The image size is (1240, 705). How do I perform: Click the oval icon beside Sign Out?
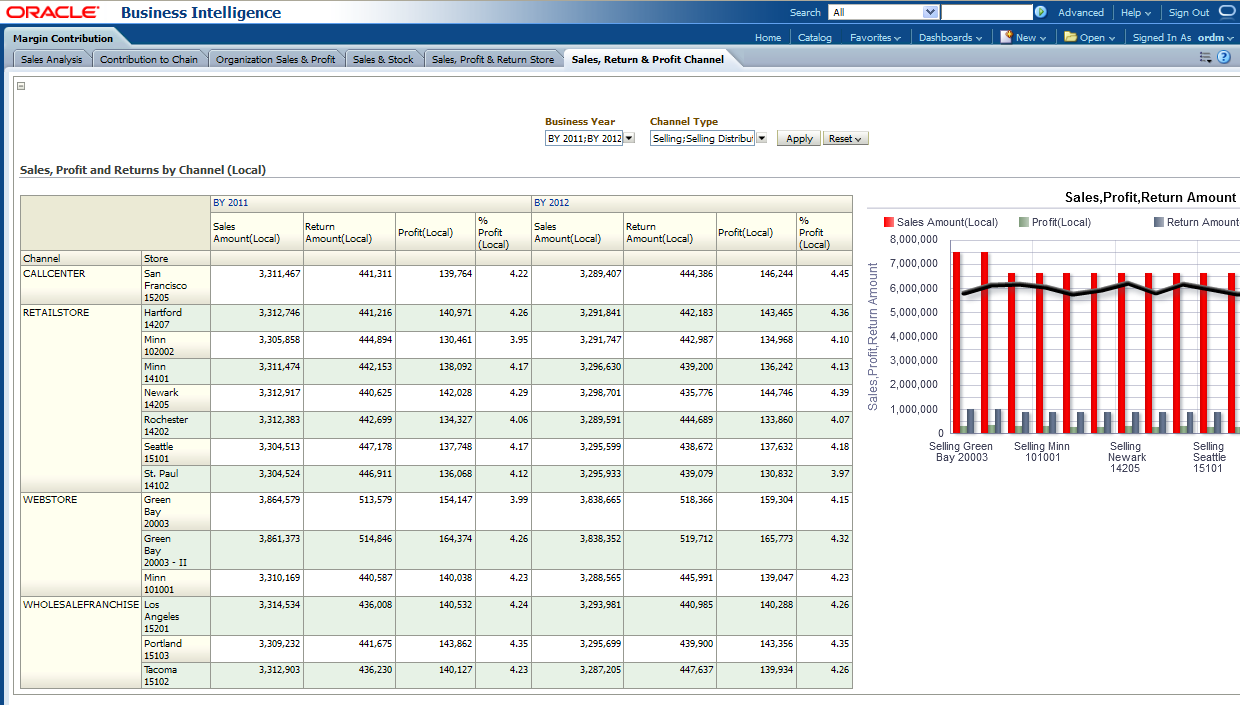1227,12
